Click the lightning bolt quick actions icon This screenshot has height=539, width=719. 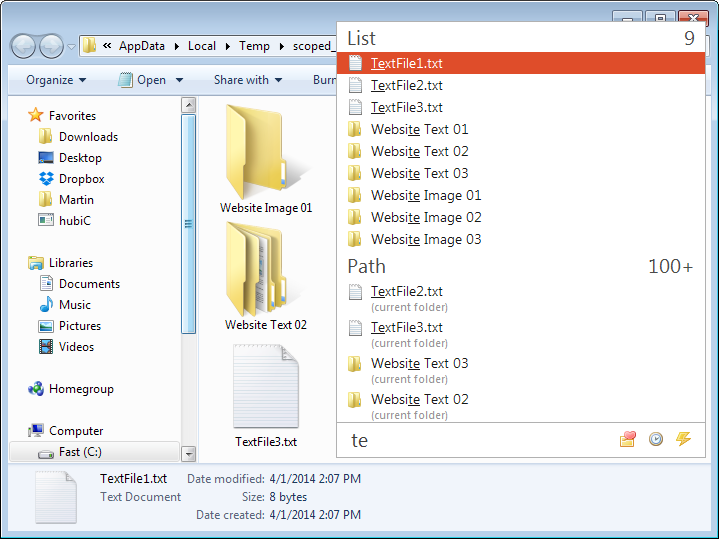tap(683, 439)
